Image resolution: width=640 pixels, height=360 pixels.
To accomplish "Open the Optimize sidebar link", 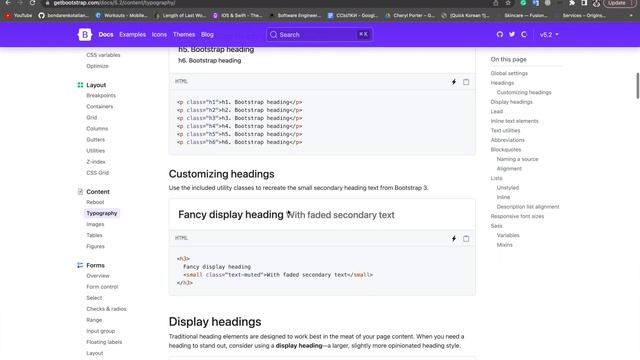I will (97, 66).
